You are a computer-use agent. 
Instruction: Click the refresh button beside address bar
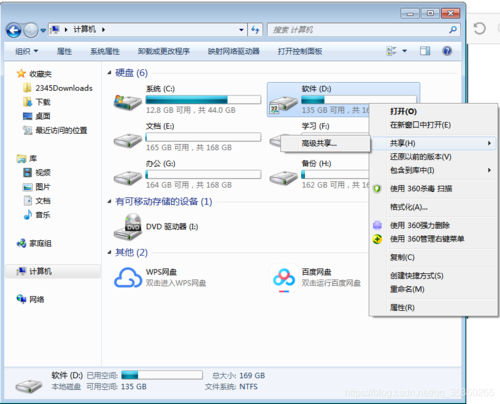[x=255, y=30]
